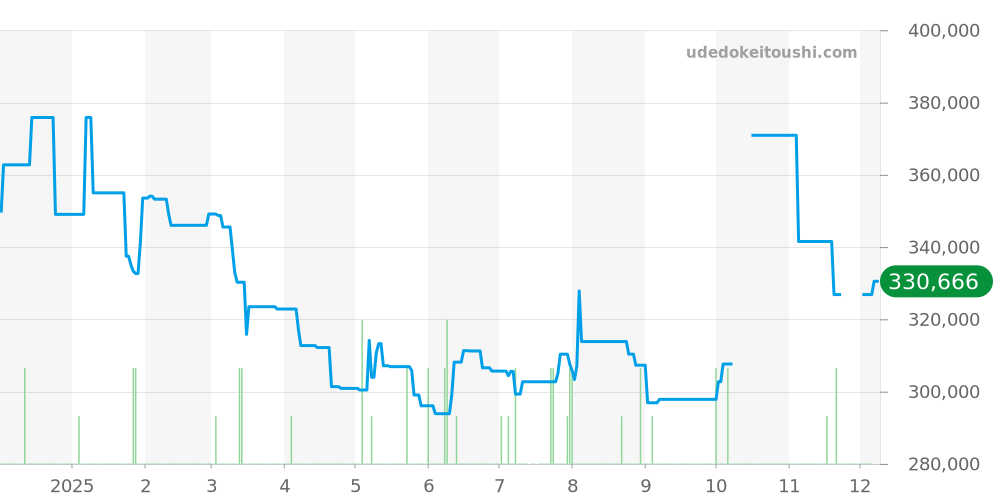The height and width of the screenshot is (500, 1000).
Task: Select month 7 label on the x-axis
Action: point(499,486)
